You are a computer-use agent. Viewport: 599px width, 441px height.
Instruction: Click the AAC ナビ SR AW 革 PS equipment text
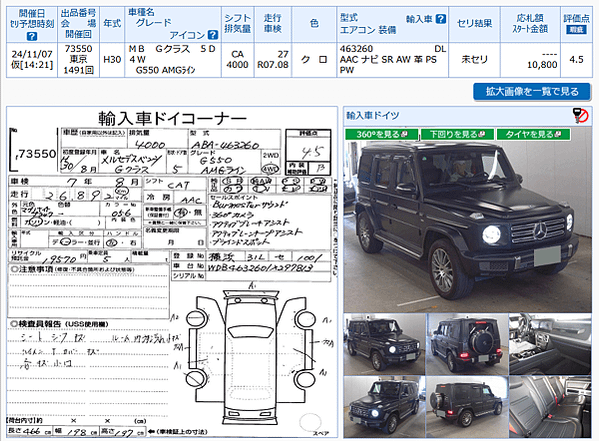tap(388, 60)
